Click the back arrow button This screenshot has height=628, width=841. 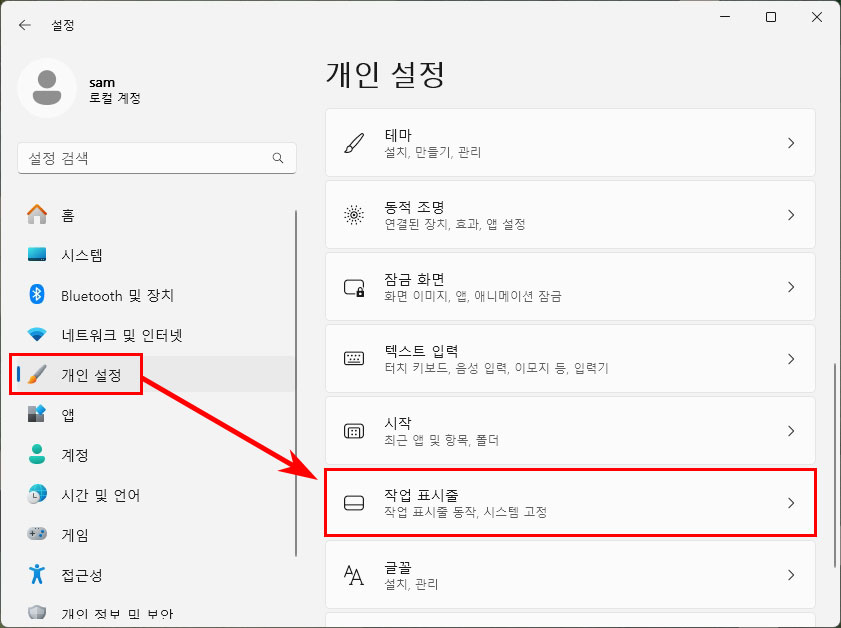[22, 25]
